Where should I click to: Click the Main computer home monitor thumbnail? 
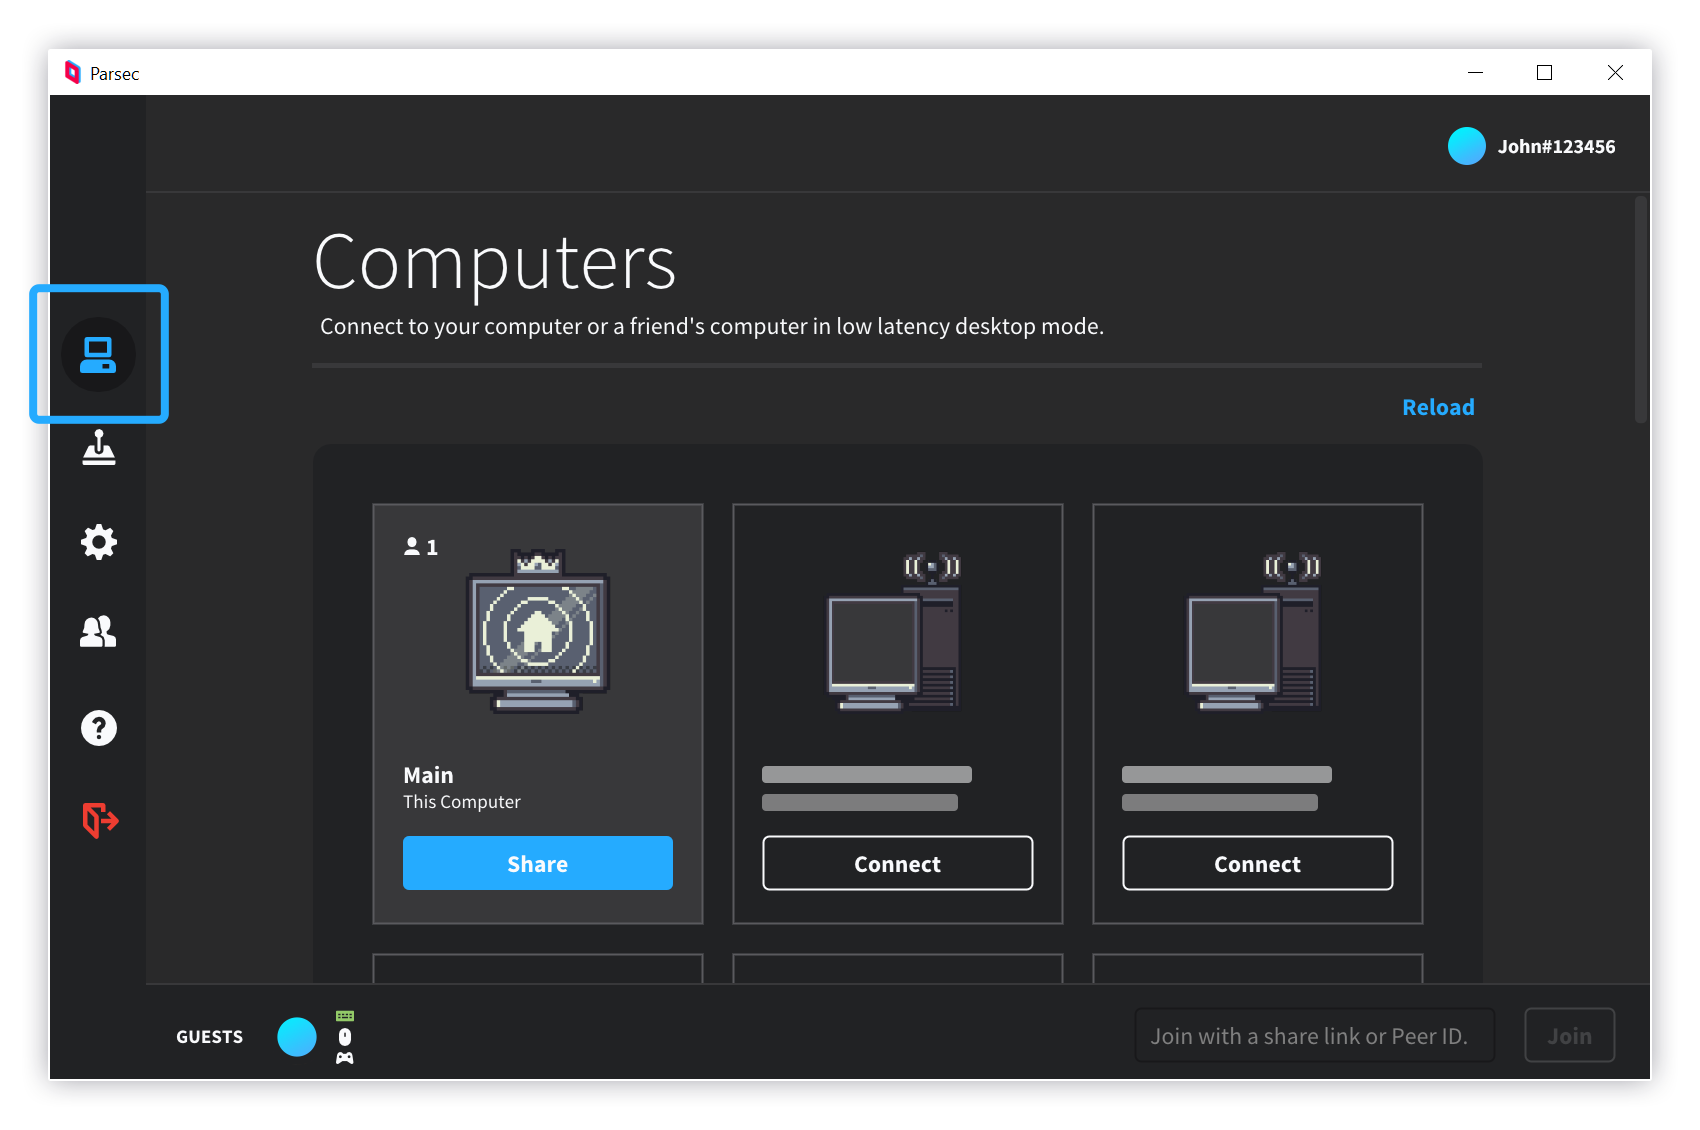pos(538,631)
